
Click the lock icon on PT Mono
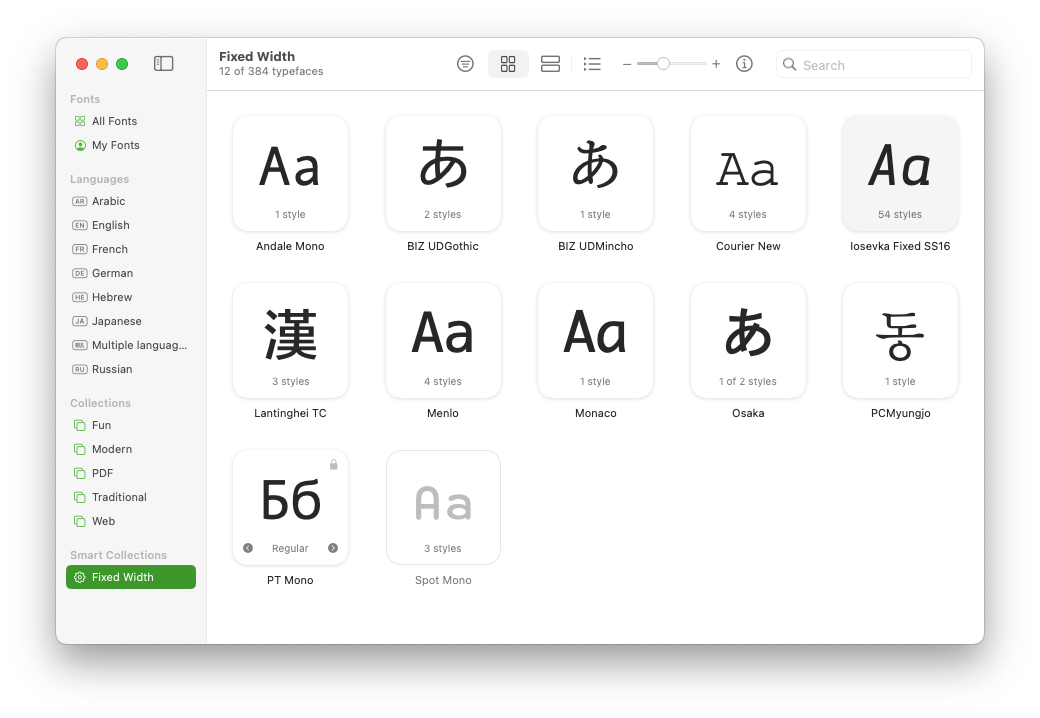point(334,465)
